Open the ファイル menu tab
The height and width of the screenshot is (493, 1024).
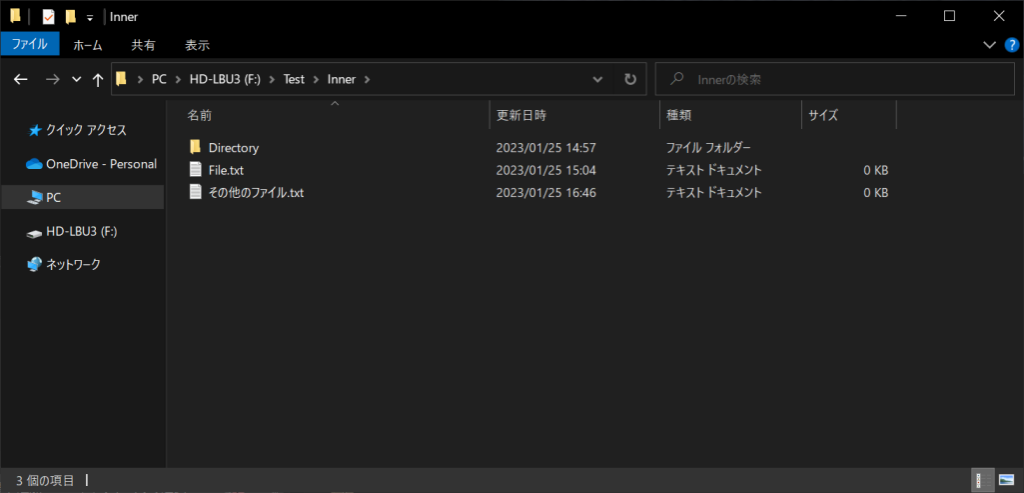point(29,44)
